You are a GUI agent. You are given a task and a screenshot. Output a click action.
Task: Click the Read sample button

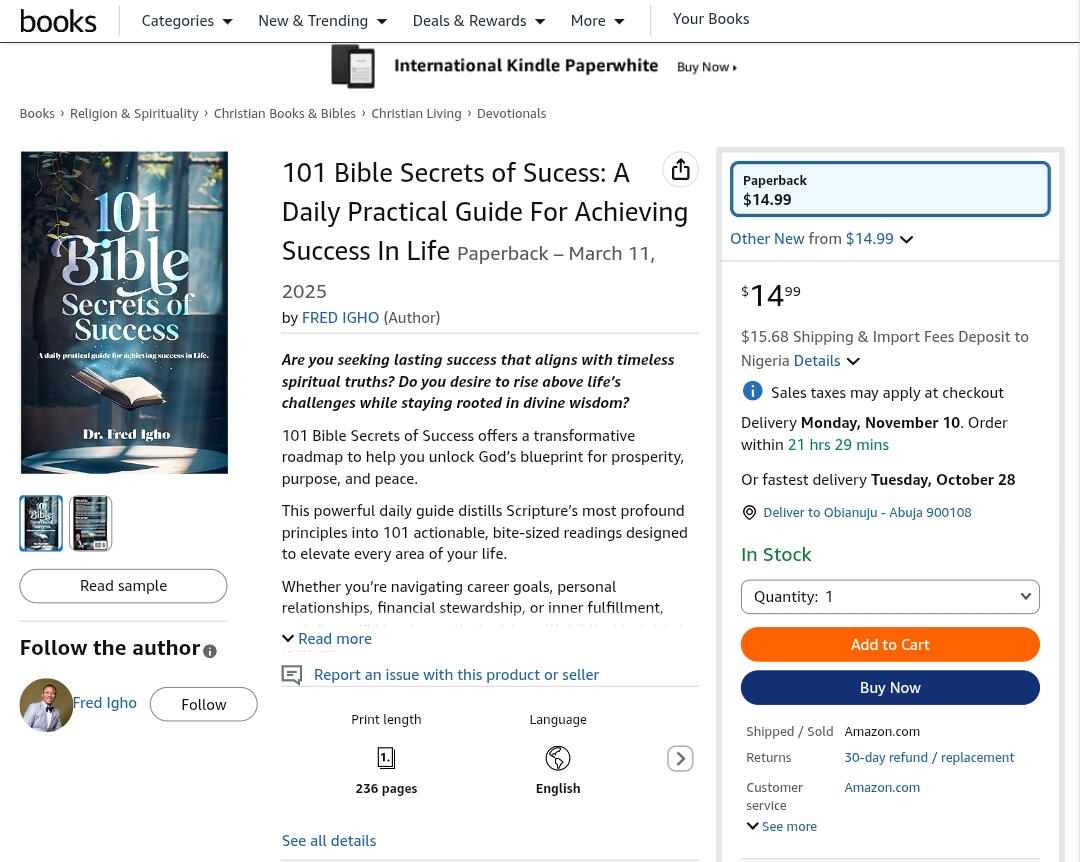click(123, 586)
